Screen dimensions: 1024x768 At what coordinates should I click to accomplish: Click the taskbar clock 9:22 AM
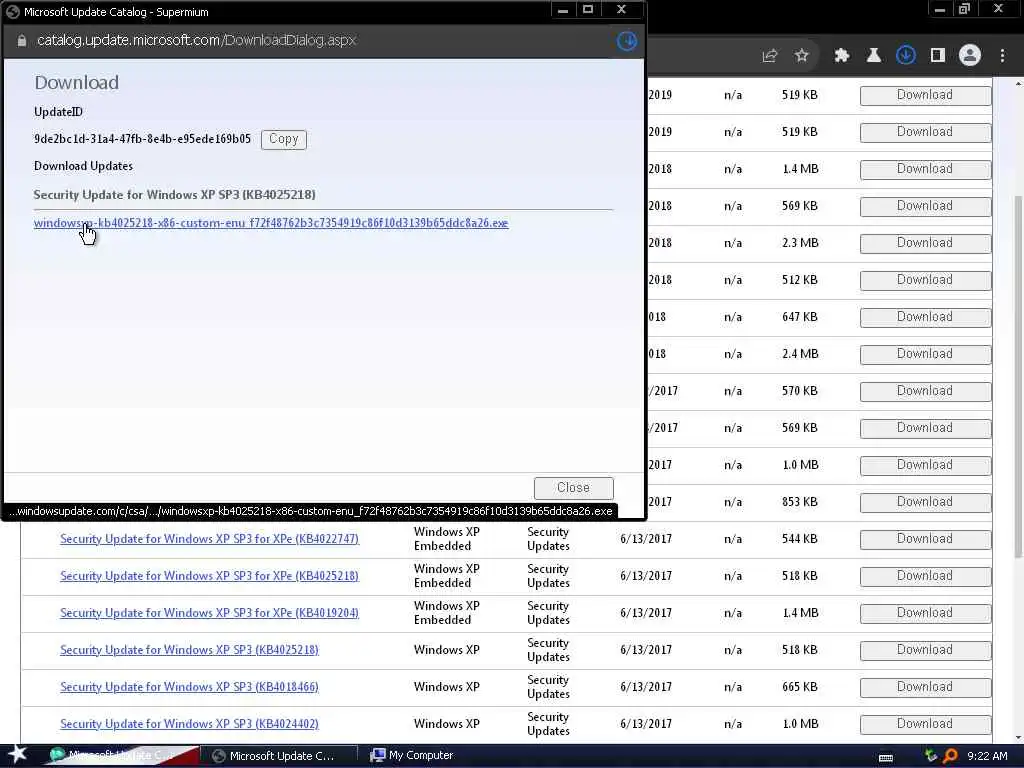coord(987,756)
